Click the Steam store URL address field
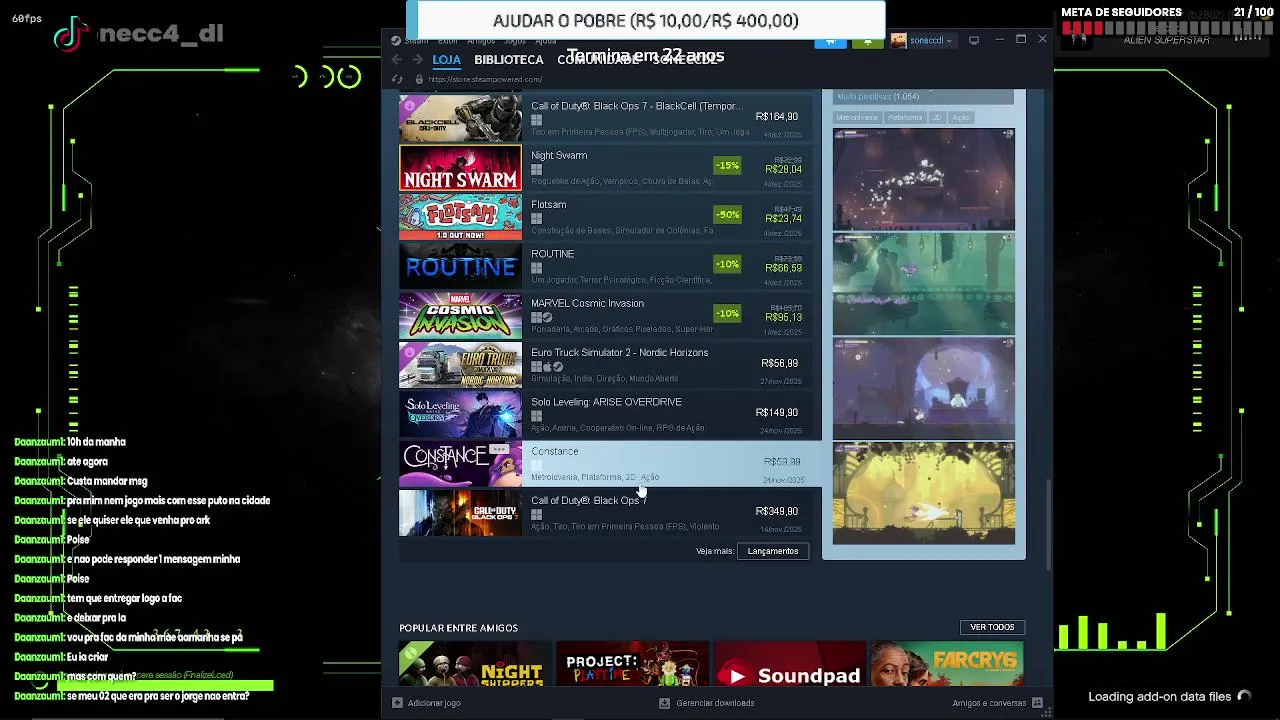Screen dimensions: 1280x720 click(486, 79)
